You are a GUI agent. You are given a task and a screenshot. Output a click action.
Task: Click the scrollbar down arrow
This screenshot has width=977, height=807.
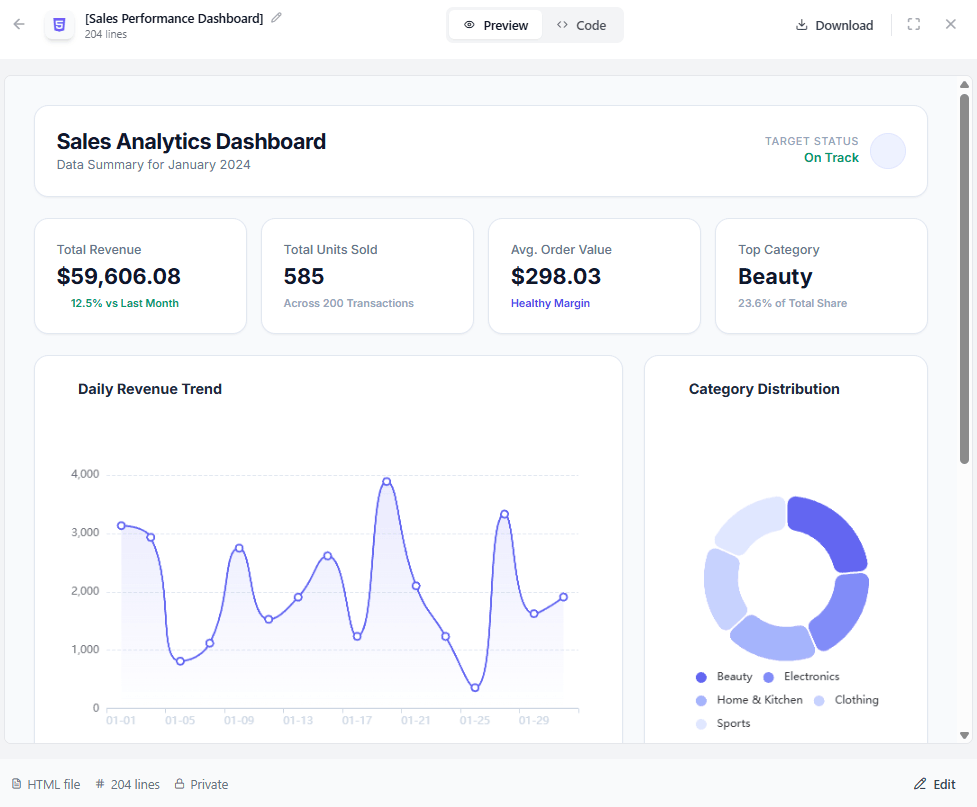[x=964, y=735]
